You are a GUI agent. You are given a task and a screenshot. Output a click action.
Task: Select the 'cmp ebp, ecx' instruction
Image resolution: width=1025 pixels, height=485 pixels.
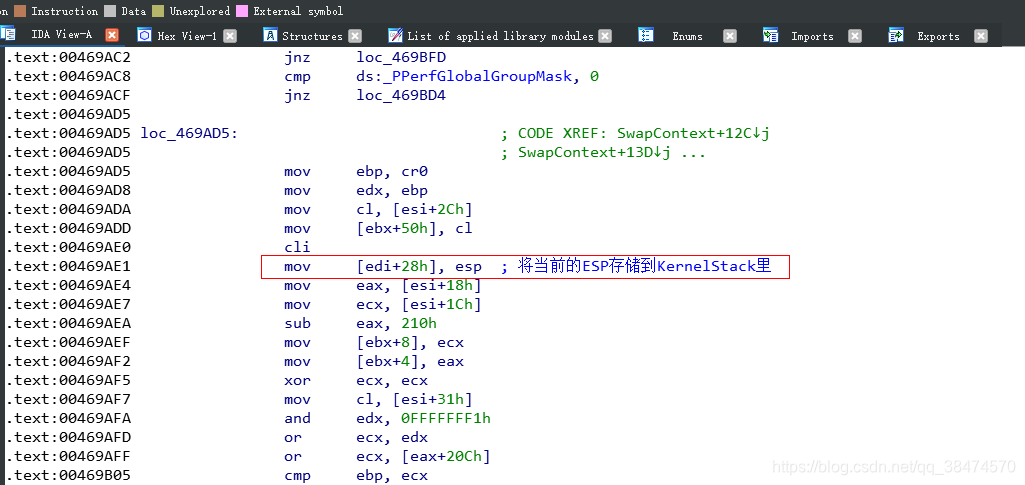[356, 475]
